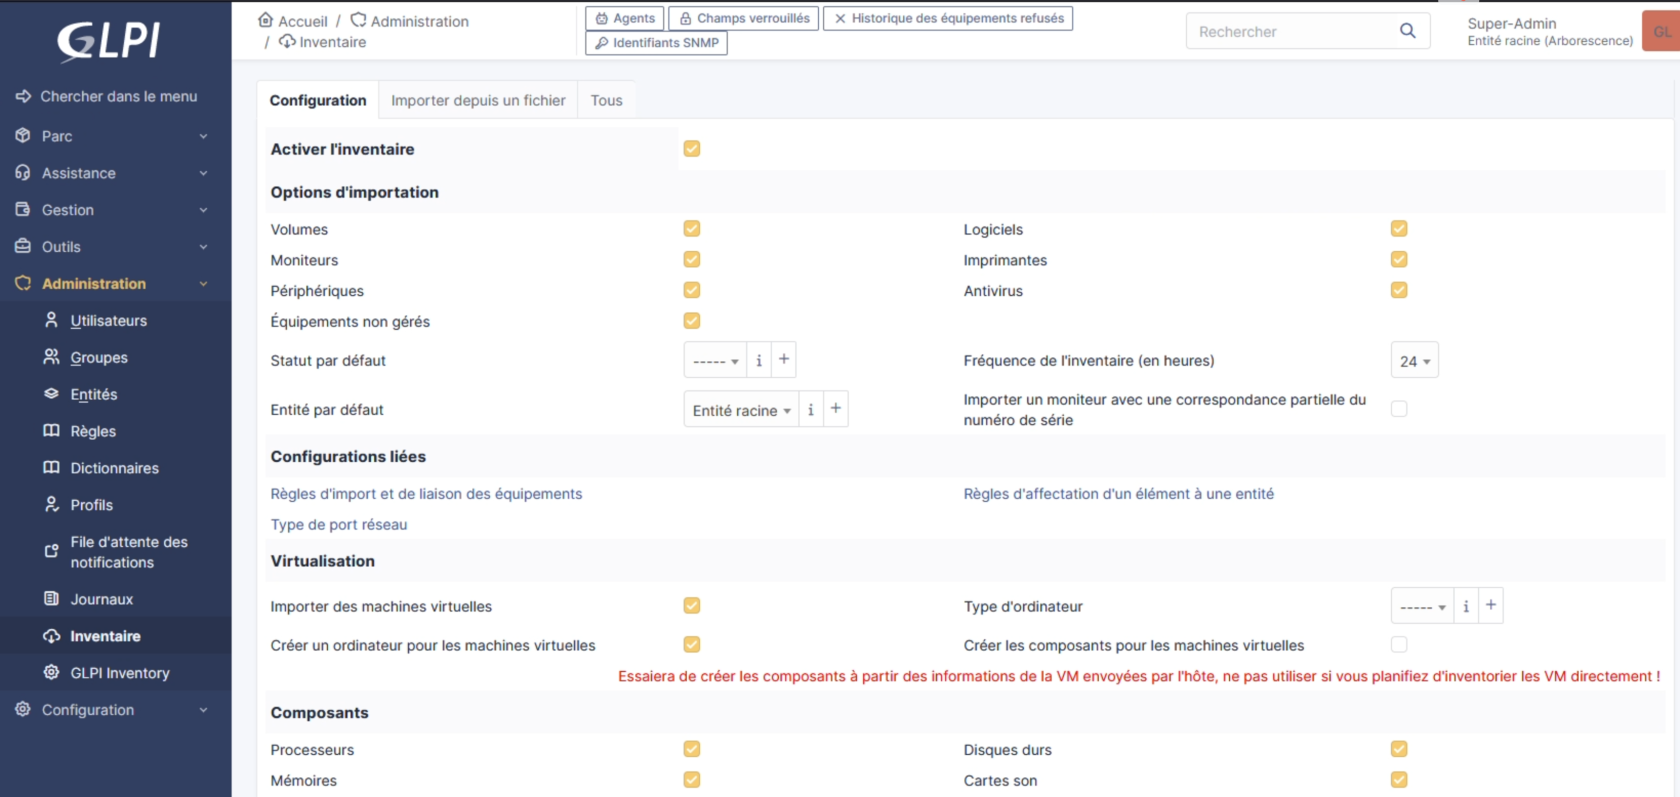
Task: Click info icon beside Type d'ordinateur
Action: [x=1466, y=606]
